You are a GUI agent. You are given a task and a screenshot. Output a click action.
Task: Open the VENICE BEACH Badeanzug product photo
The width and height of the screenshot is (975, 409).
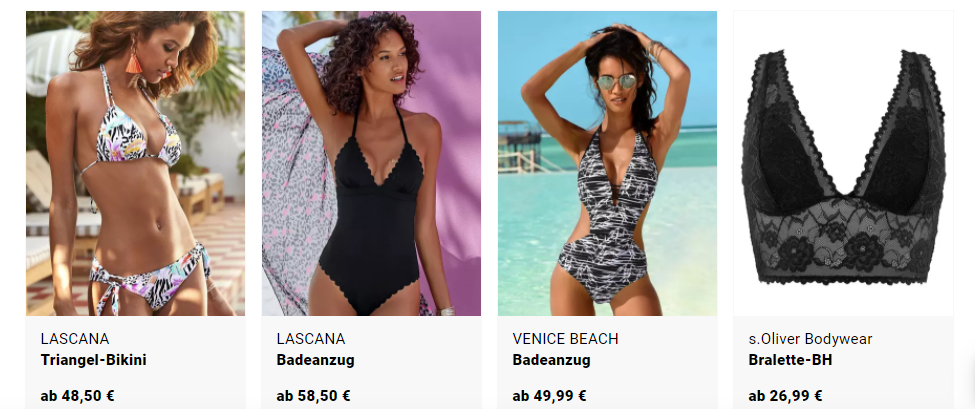tap(607, 163)
